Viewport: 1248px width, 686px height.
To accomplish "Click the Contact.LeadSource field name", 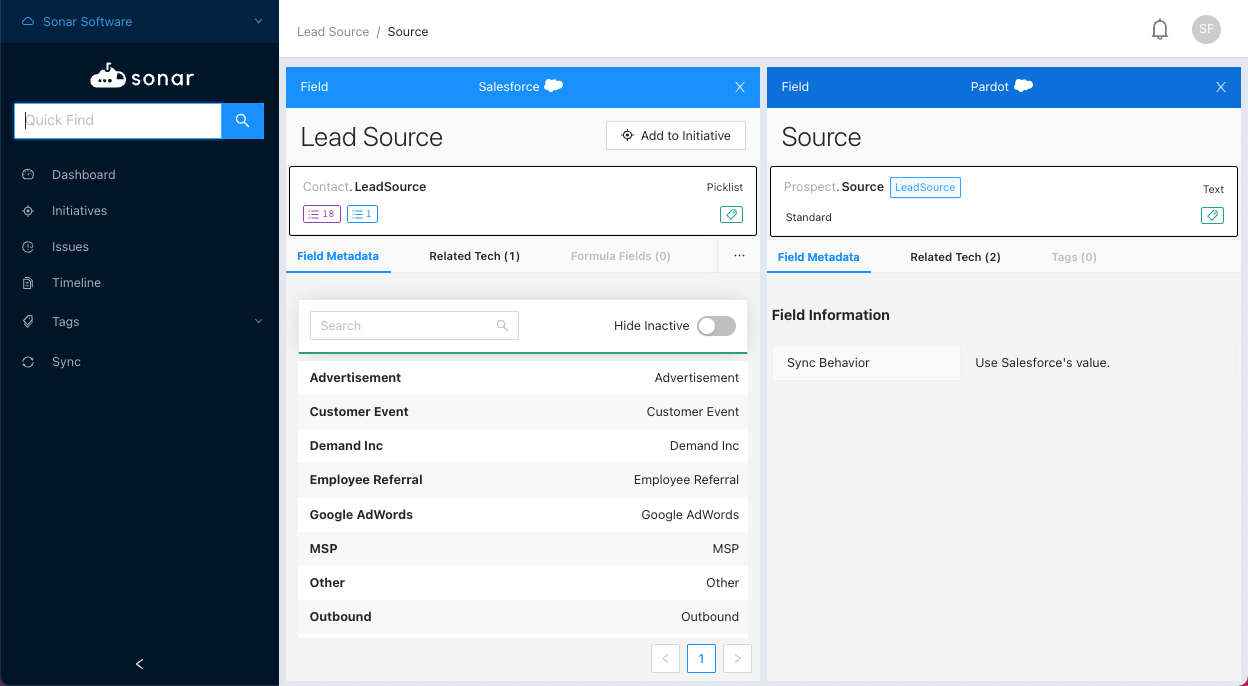I will pos(365,187).
